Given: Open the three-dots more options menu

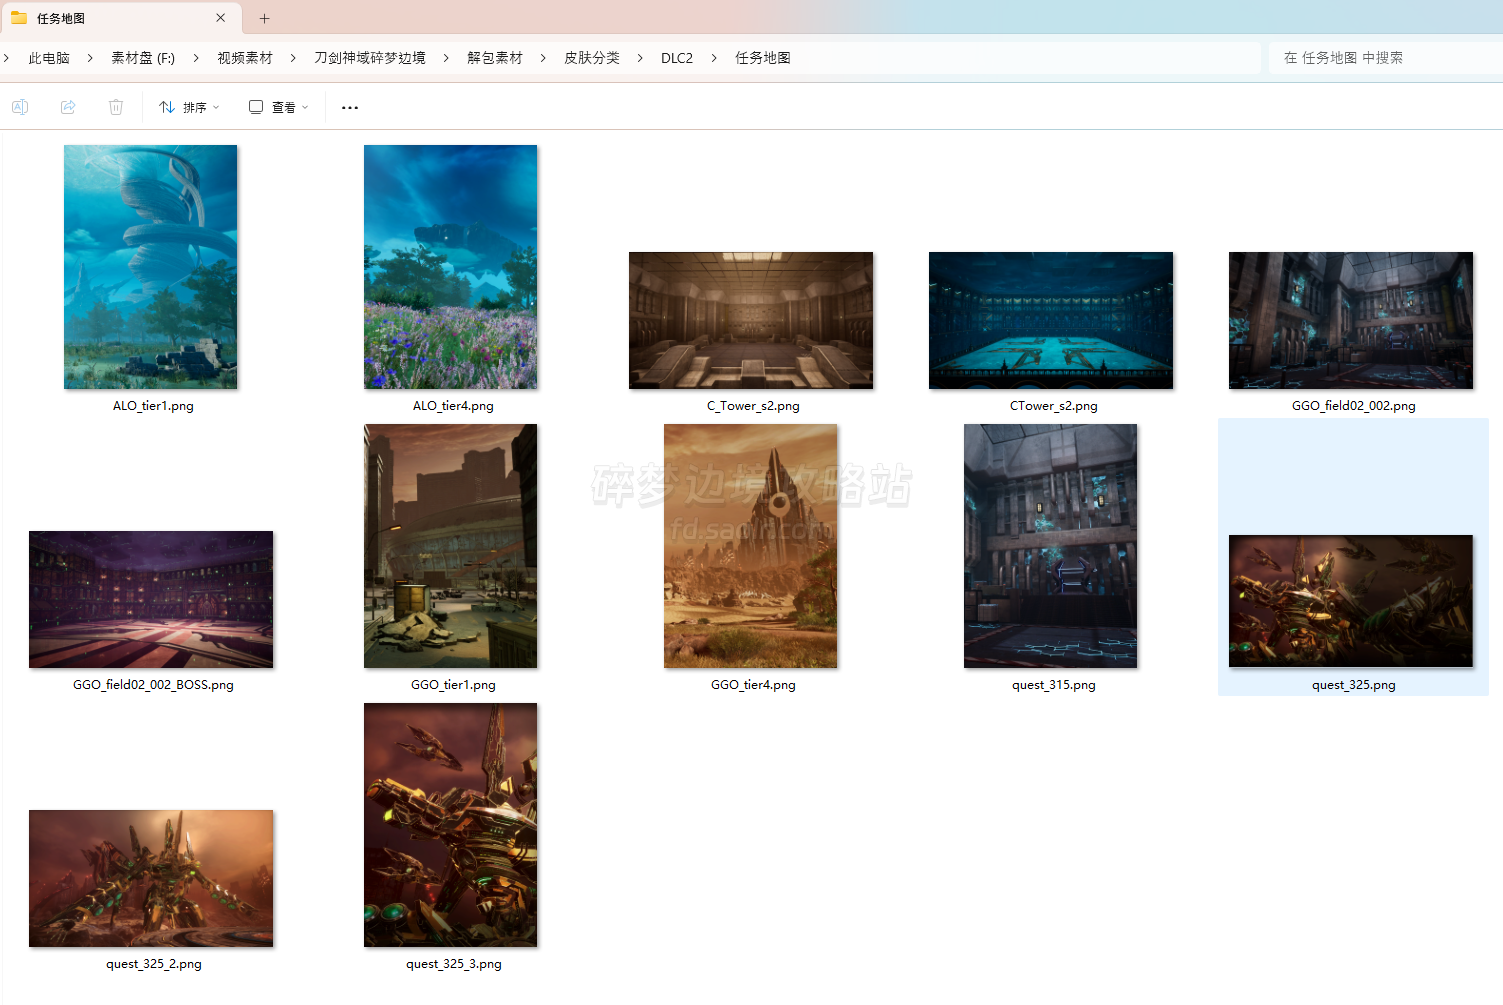Looking at the screenshot, I should (x=349, y=107).
